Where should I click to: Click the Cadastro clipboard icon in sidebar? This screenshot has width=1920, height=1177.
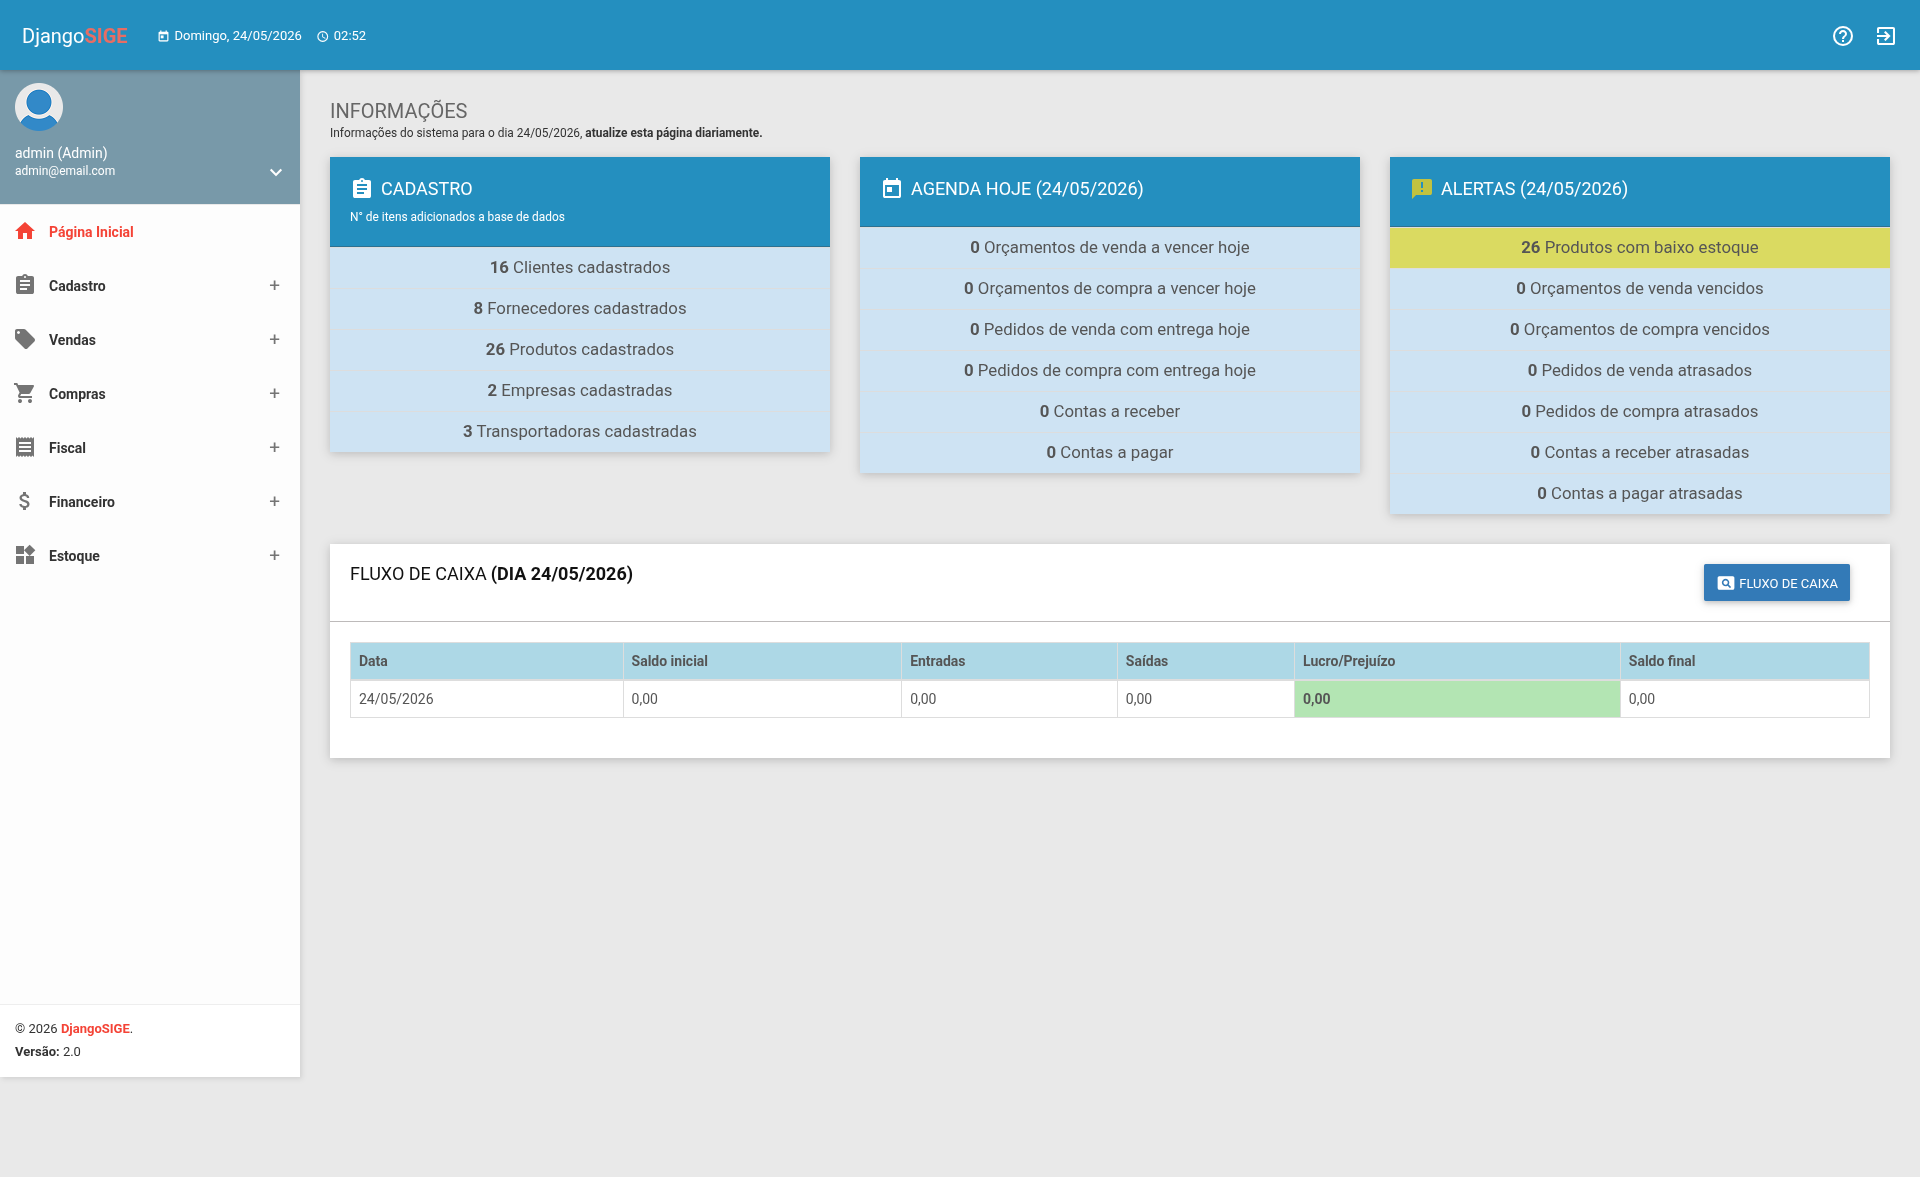(x=25, y=285)
